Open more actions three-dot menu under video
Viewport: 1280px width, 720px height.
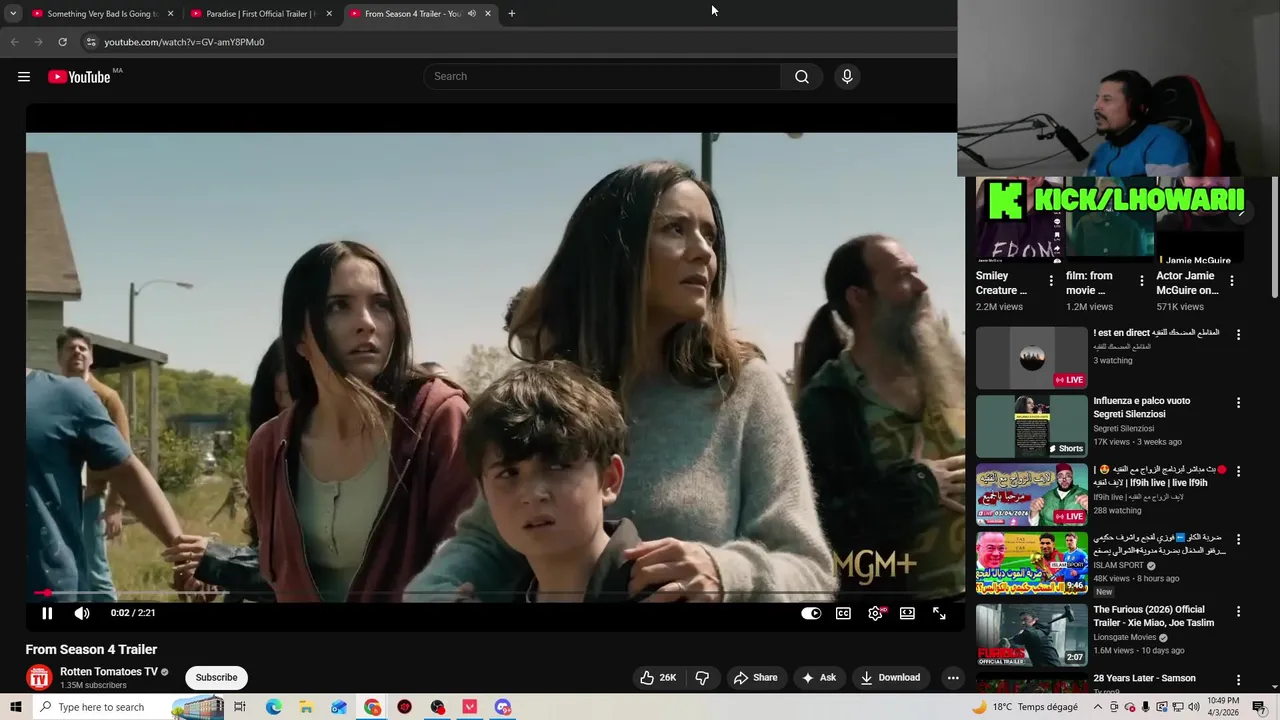pyautogui.click(x=953, y=677)
